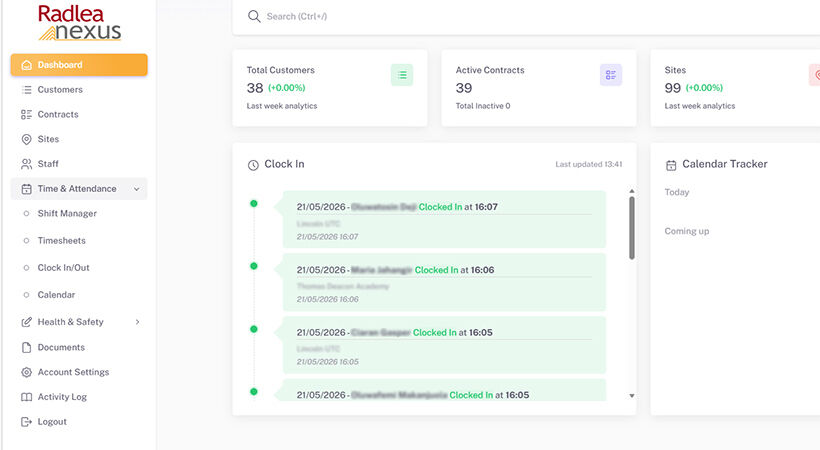Click the Radlea nexus logo
This screenshot has width=820, height=450.
point(79,23)
